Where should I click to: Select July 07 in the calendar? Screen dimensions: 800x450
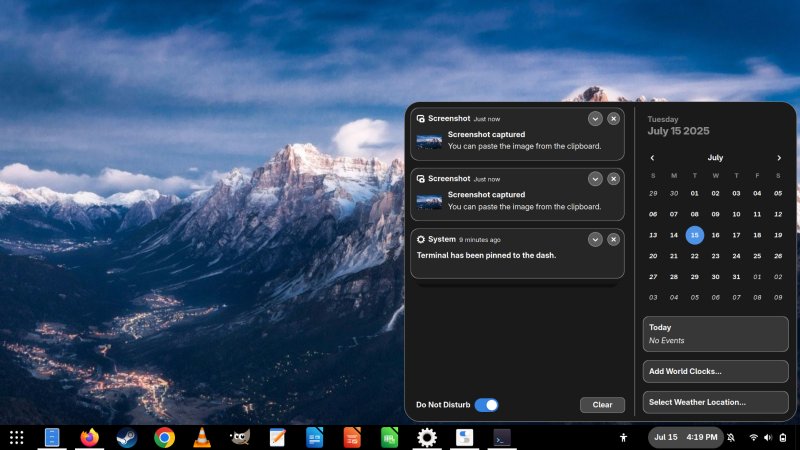(x=673, y=214)
